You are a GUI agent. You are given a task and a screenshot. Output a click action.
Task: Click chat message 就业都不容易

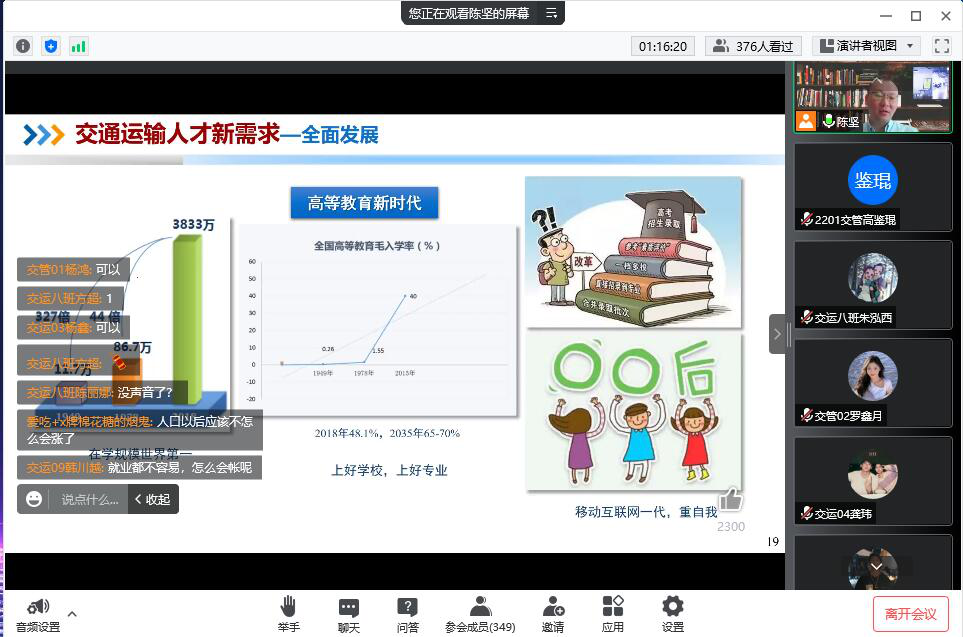pos(139,467)
